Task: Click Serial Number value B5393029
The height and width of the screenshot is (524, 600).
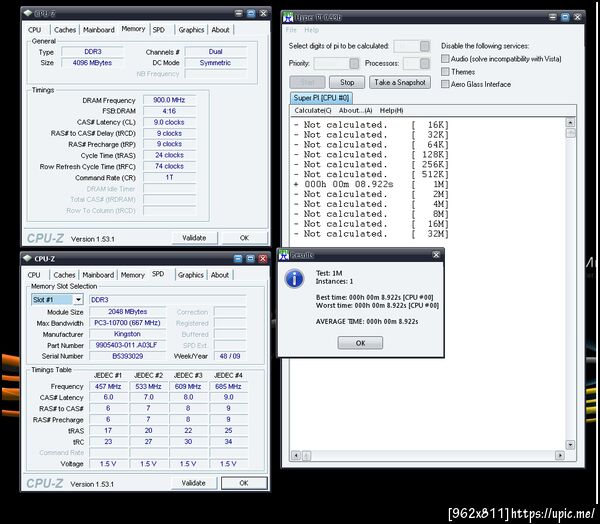Action: point(127,356)
